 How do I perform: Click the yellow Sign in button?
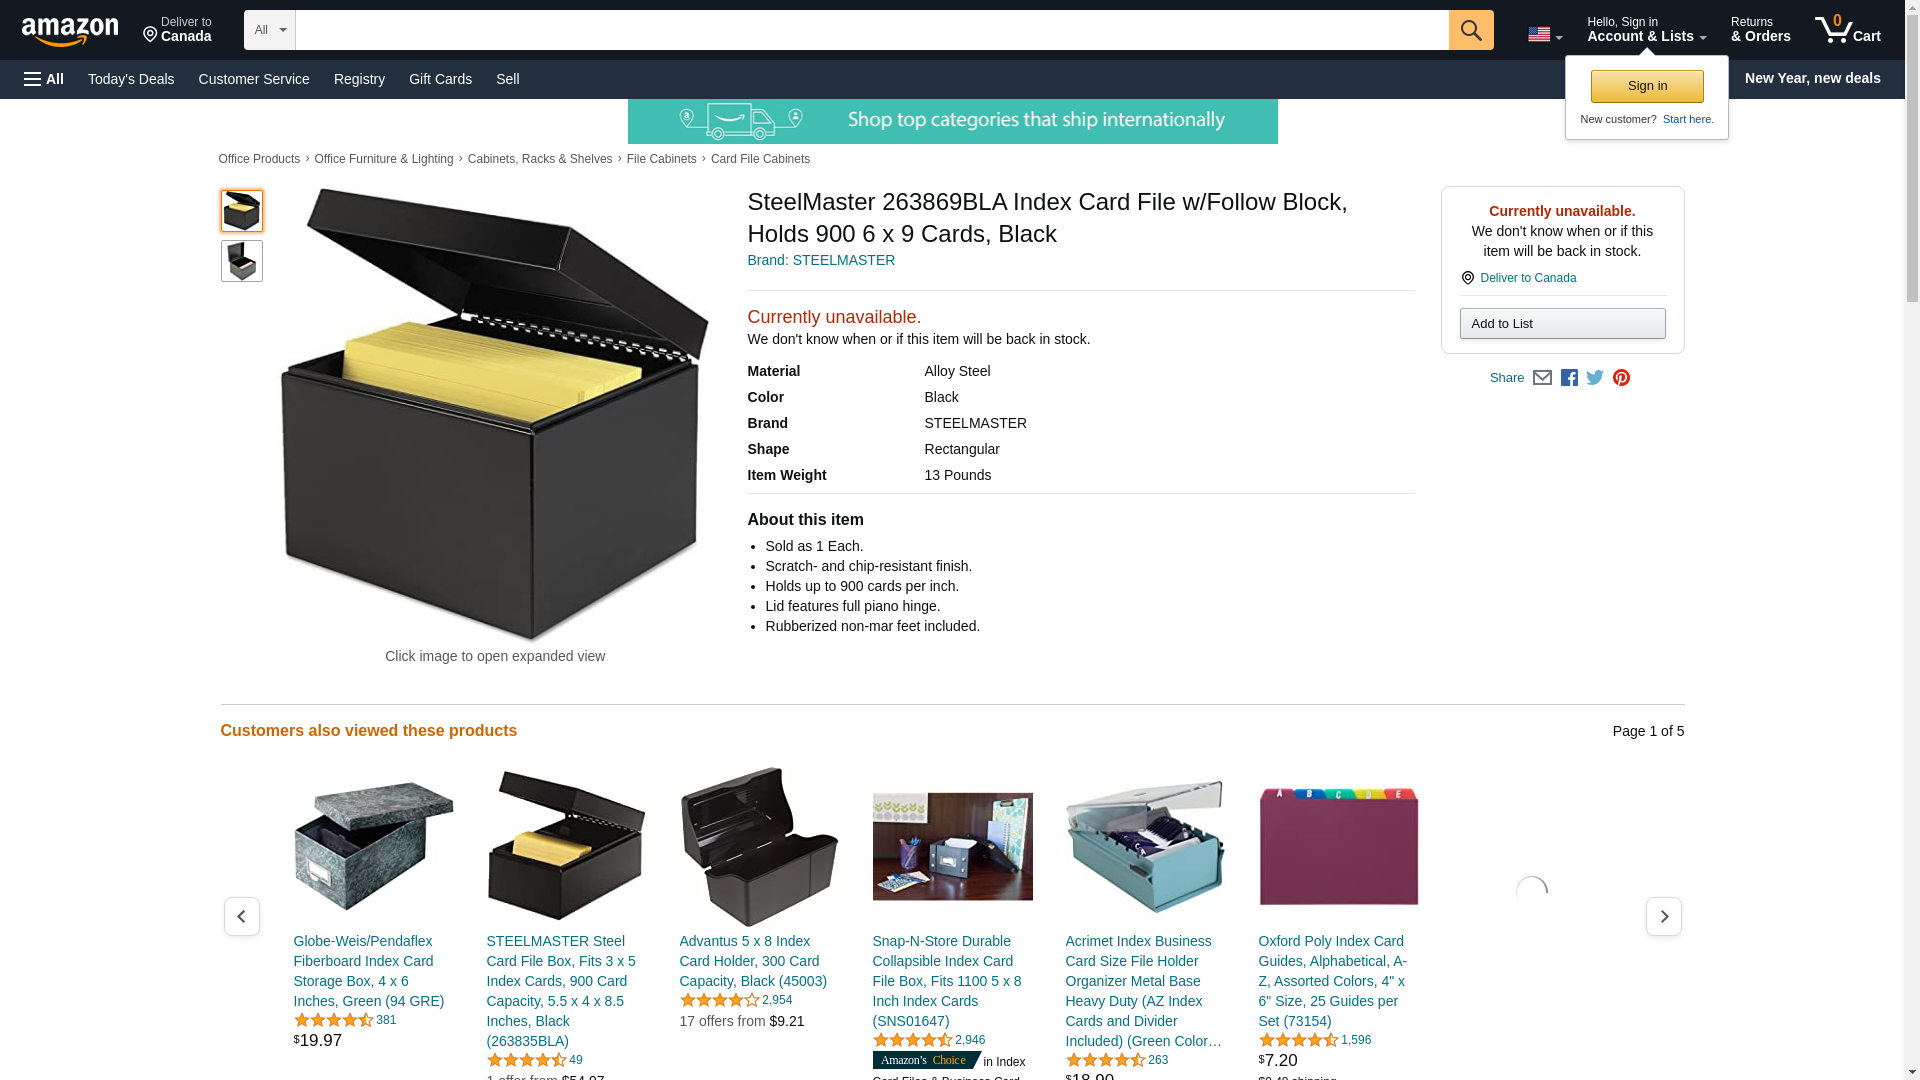point(1647,86)
